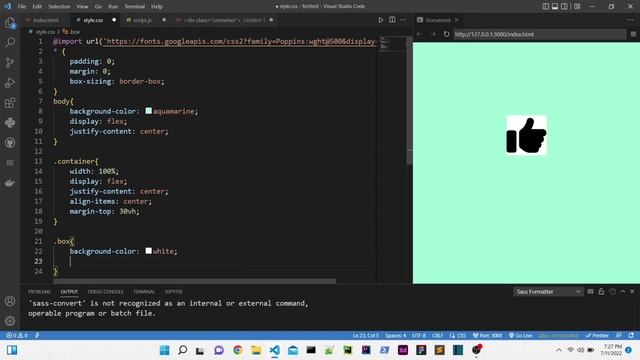This screenshot has width=640, height=360.
Task: Open the Python extension view
Action: coord(10,122)
